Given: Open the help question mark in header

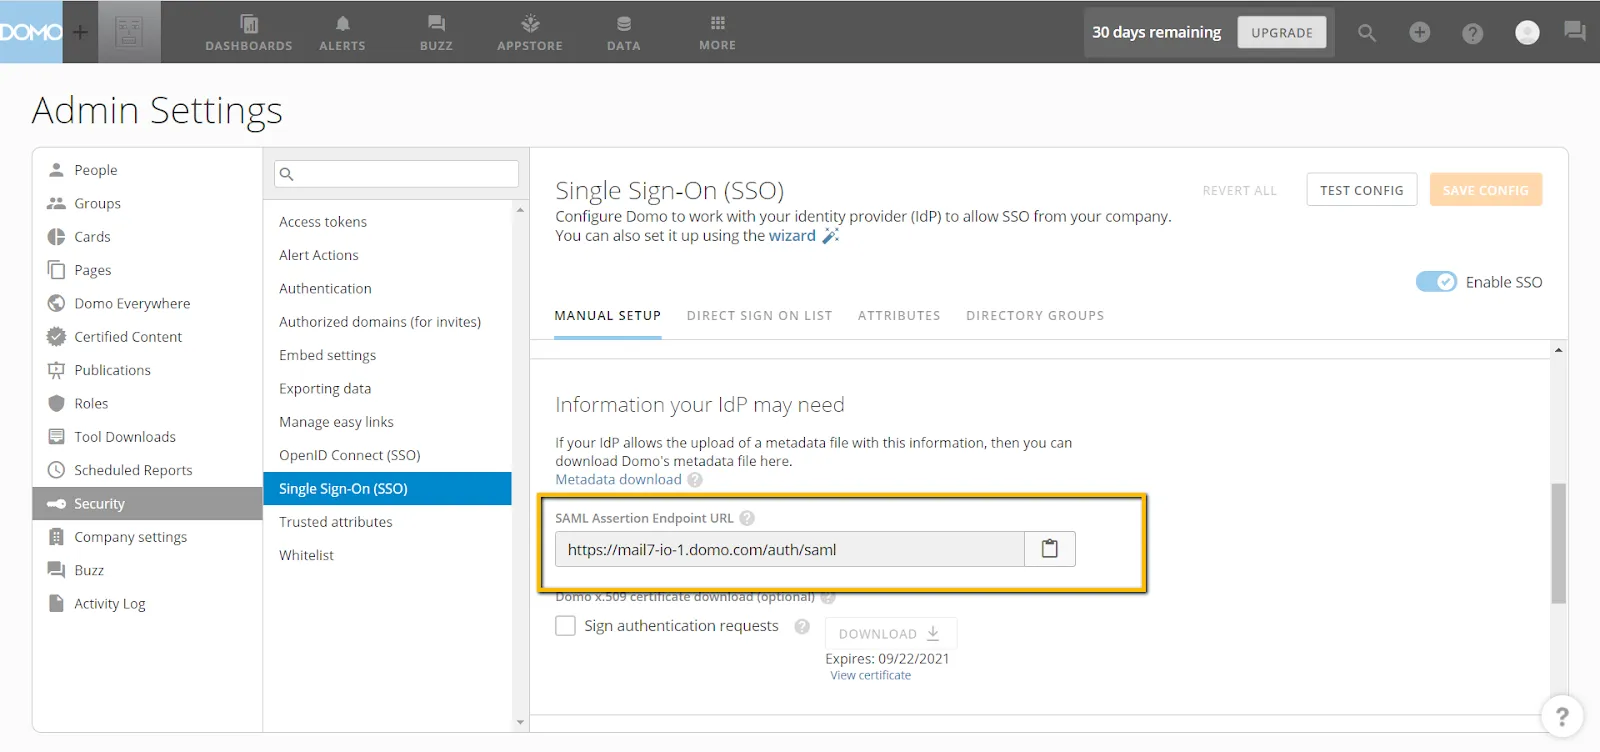Looking at the screenshot, I should click(1472, 33).
